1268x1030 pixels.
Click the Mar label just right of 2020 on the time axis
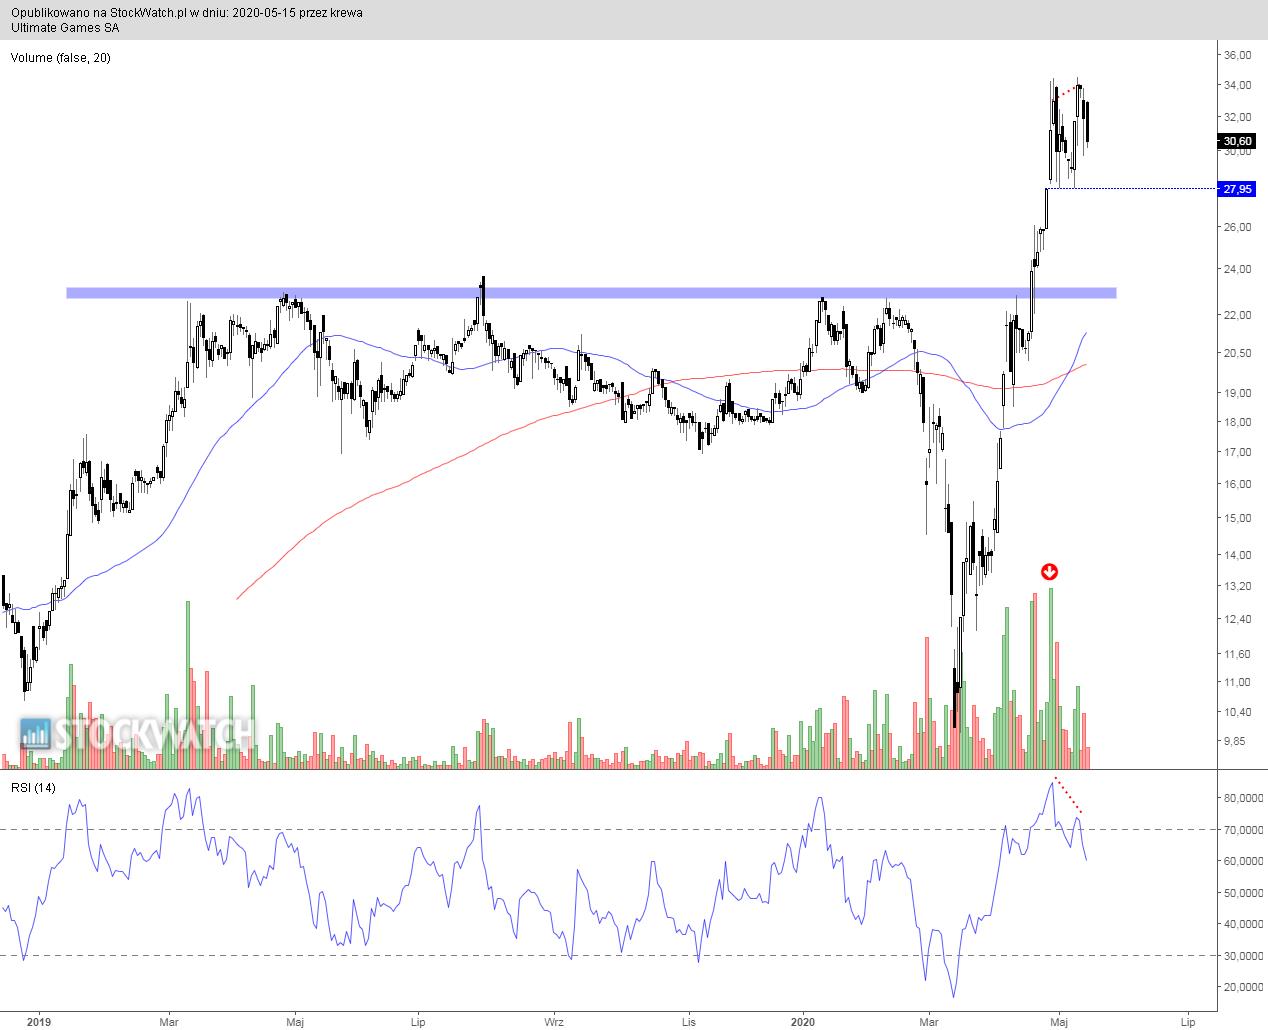pos(930,1022)
